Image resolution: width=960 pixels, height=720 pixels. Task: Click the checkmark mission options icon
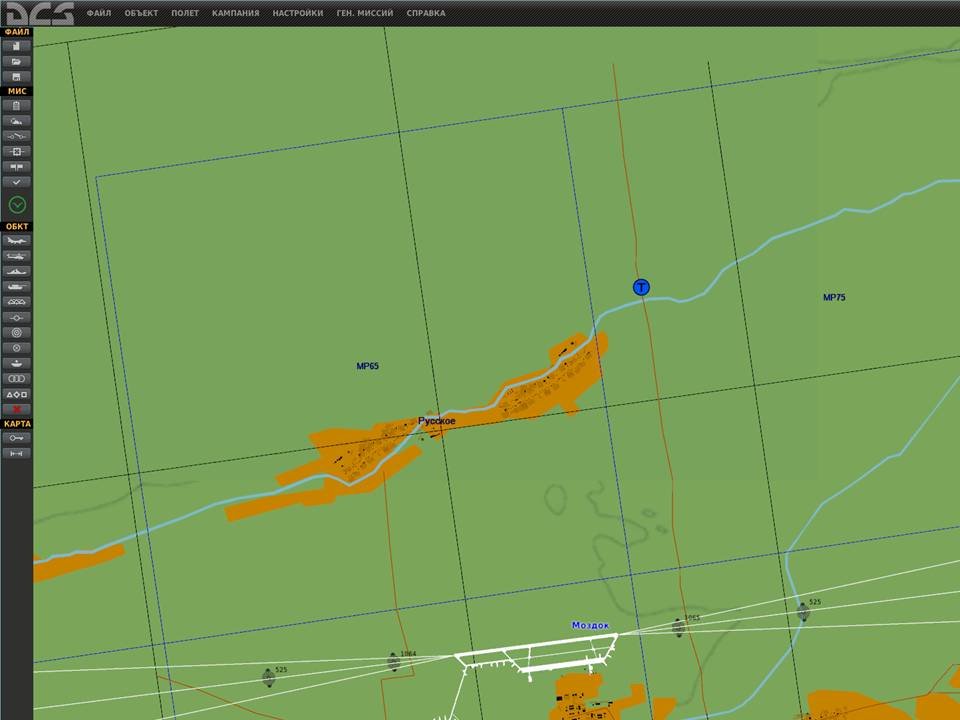[x=17, y=182]
